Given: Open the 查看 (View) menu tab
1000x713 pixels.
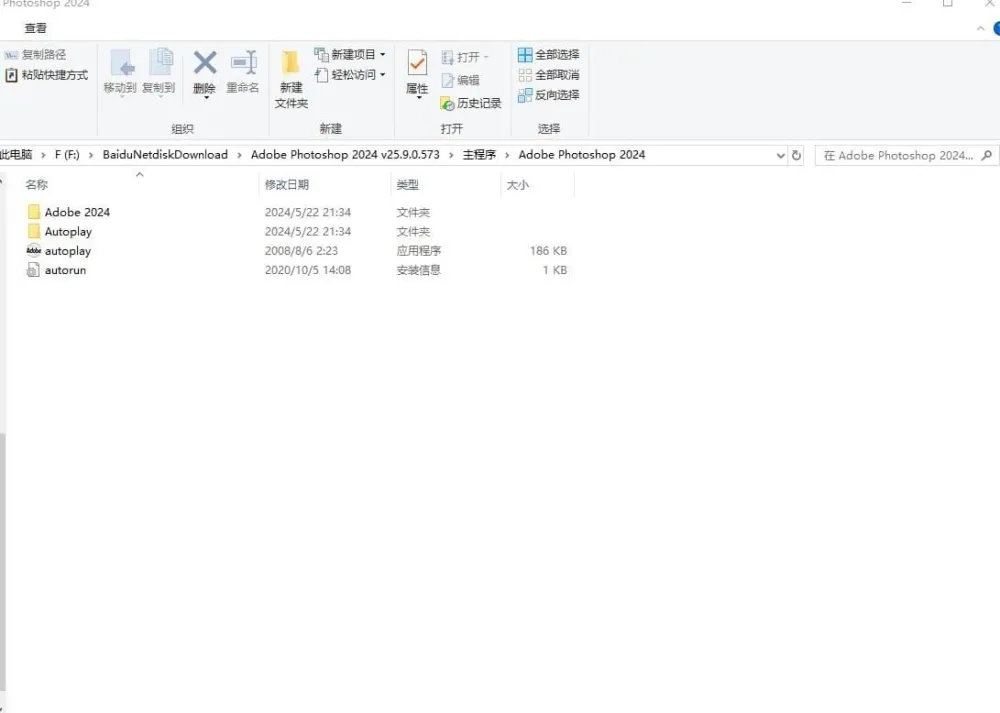Looking at the screenshot, I should (x=34, y=29).
